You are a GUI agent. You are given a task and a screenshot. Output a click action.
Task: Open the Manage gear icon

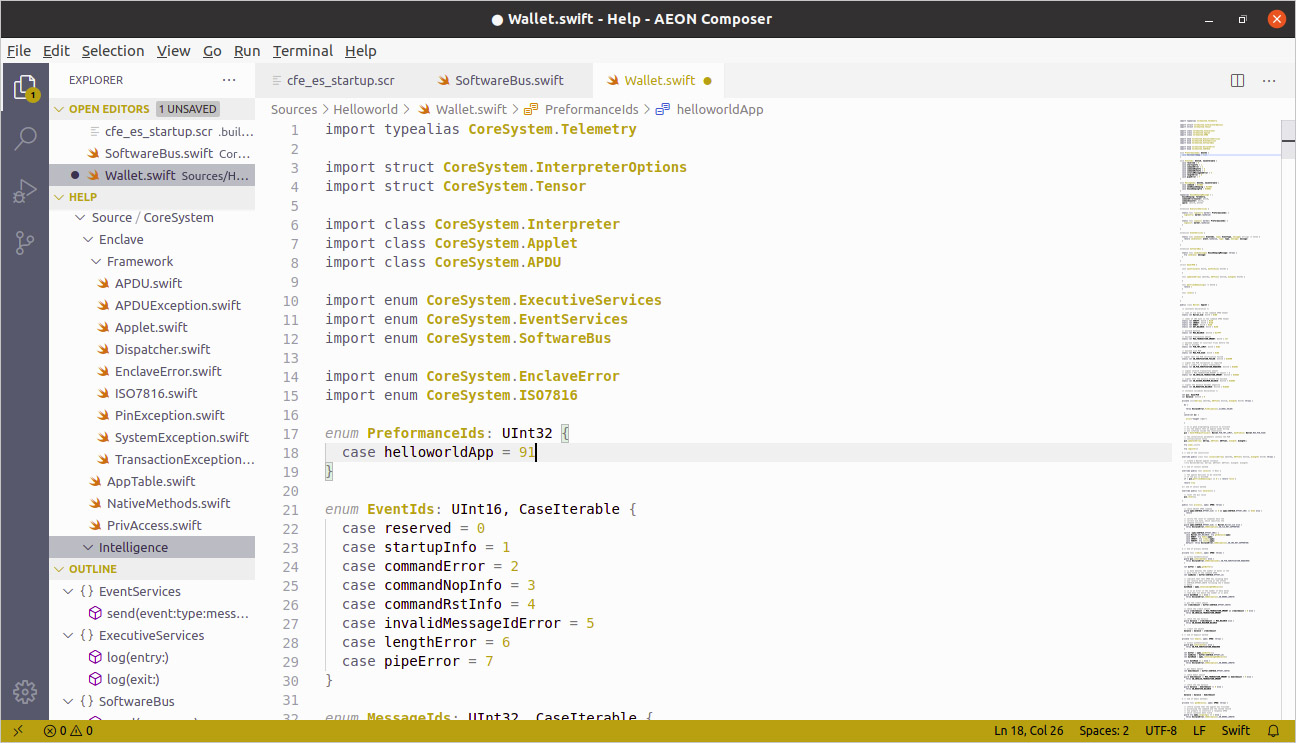click(25, 691)
